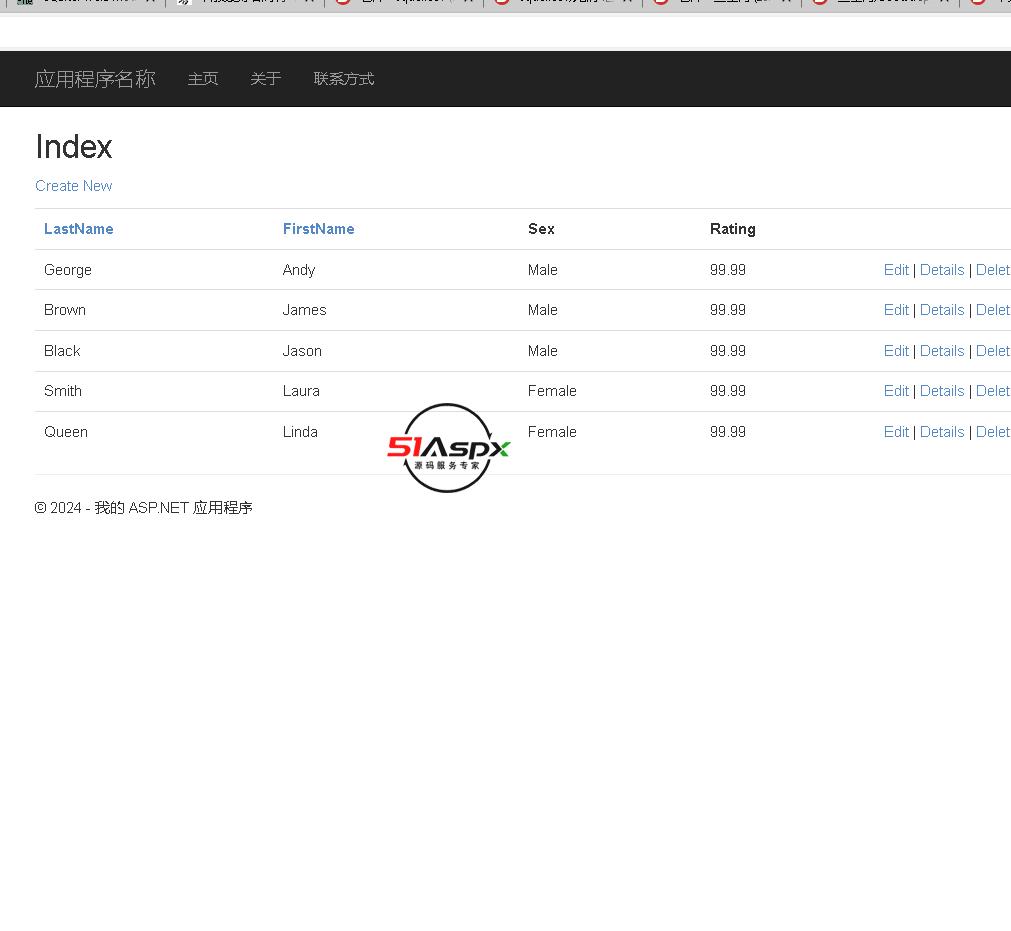This screenshot has height=931, width=1011.
Task: Go to 主页 in navbar
Action: [x=203, y=79]
